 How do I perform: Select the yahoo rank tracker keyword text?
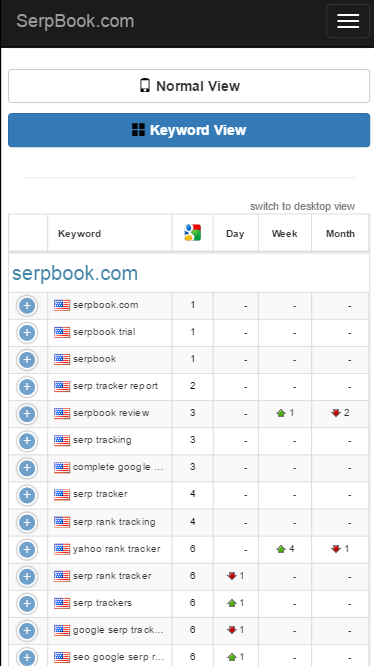[x=117, y=549]
